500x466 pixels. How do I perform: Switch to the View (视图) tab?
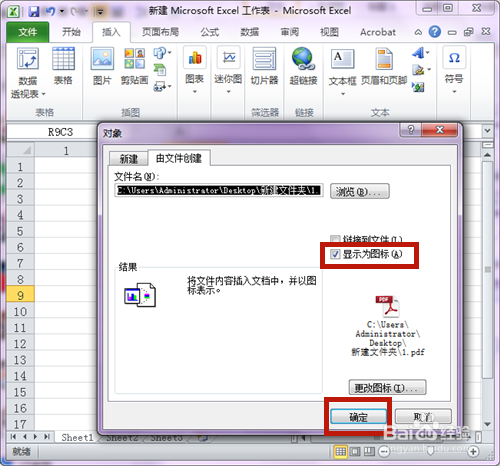[329, 32]
